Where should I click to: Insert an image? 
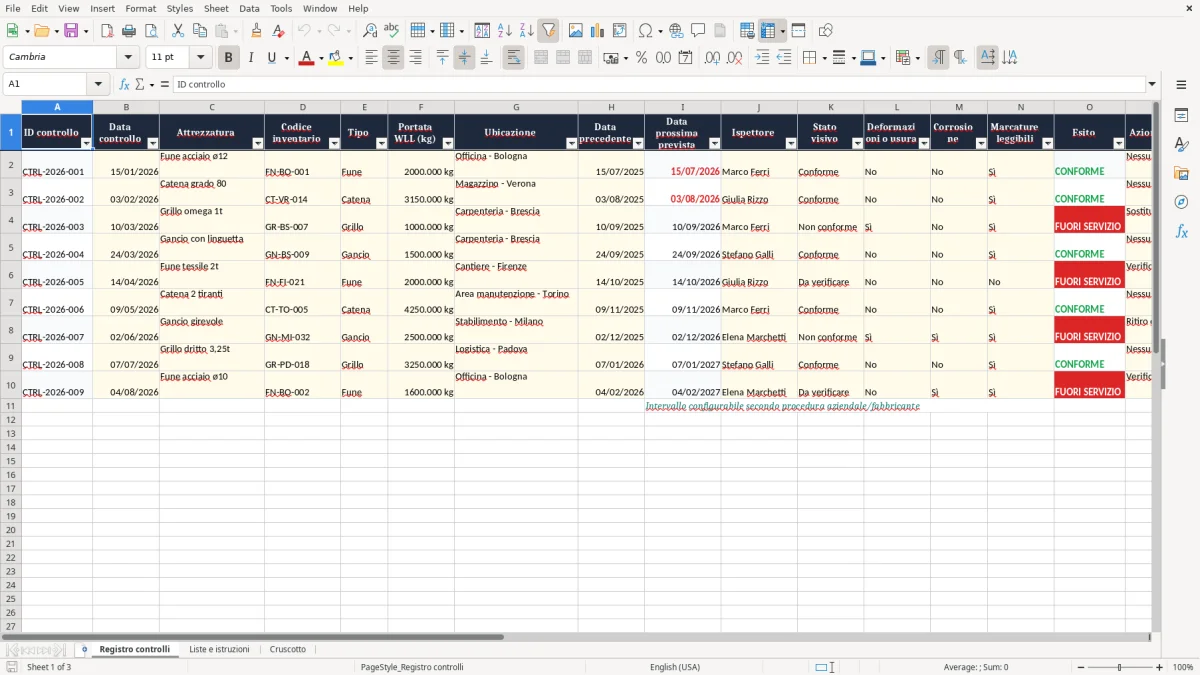coord(576,31)
